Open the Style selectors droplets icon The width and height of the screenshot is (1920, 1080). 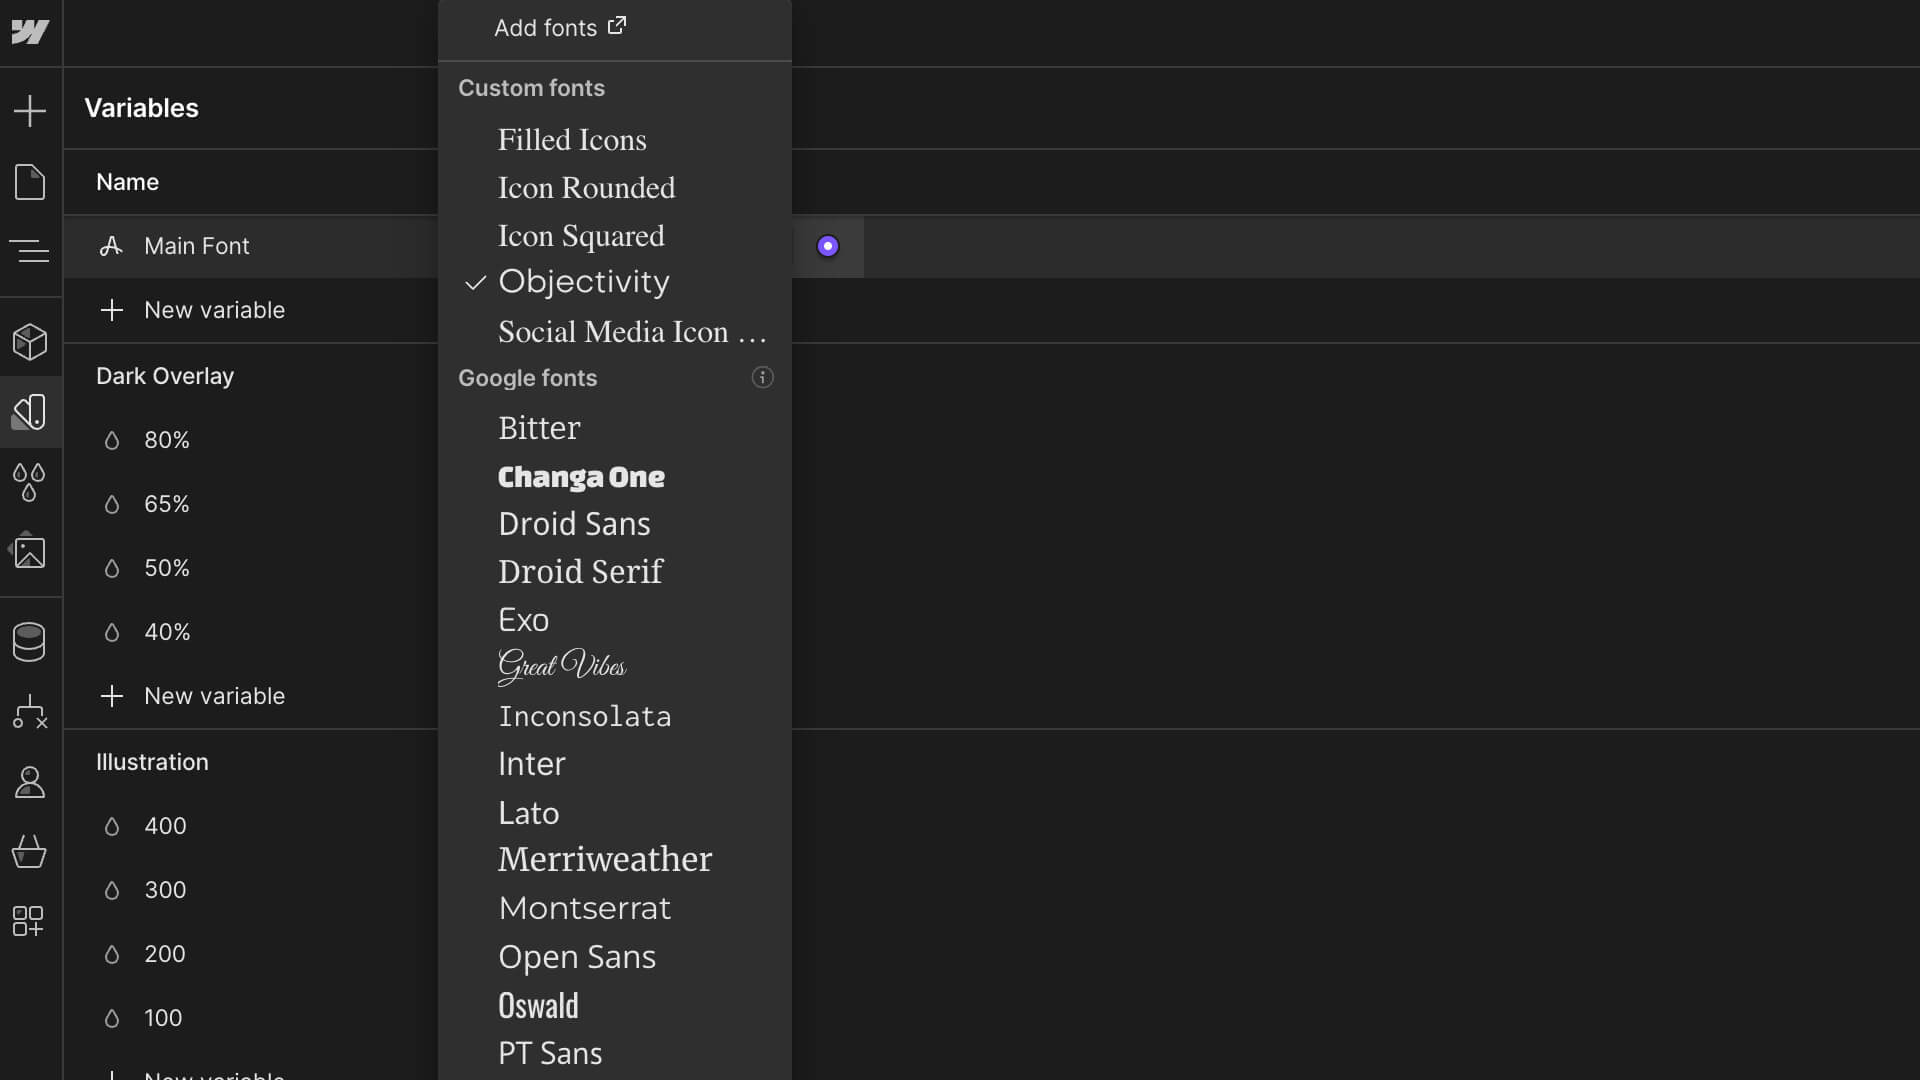(x=30, y=482)
